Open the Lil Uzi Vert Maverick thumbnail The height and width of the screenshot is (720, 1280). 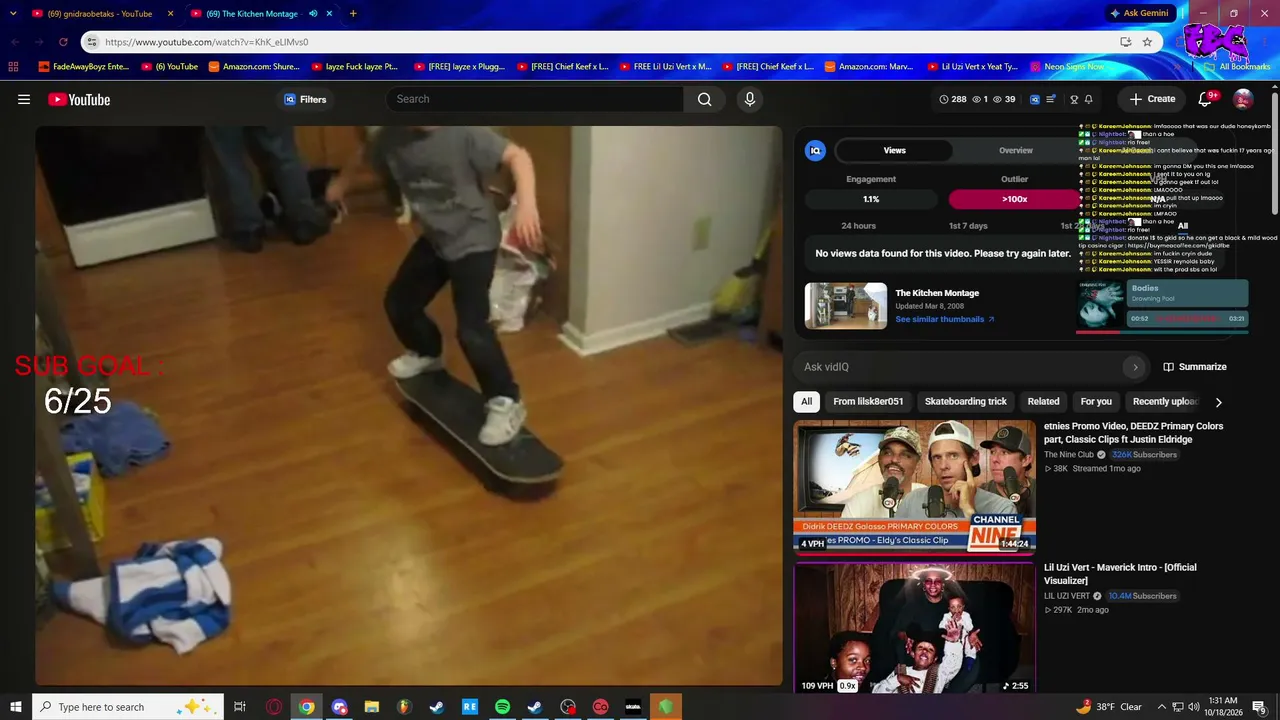(914, 627)
